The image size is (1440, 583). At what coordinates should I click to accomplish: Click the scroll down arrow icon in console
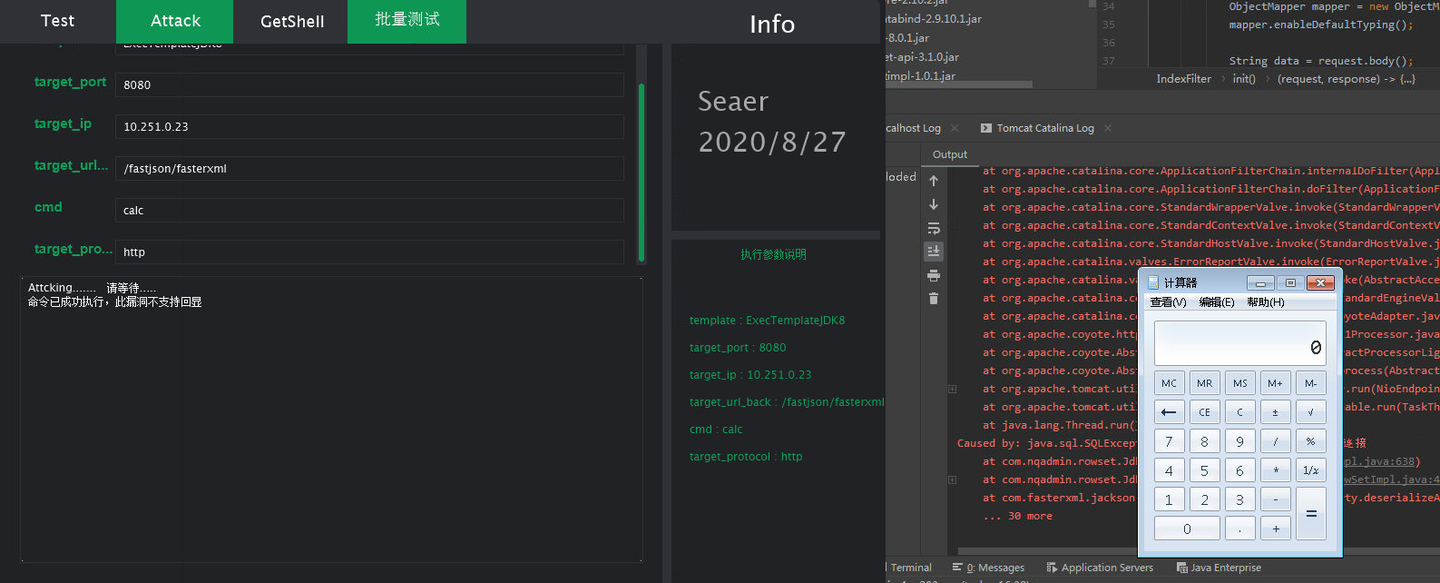click(x=933, y=205)
